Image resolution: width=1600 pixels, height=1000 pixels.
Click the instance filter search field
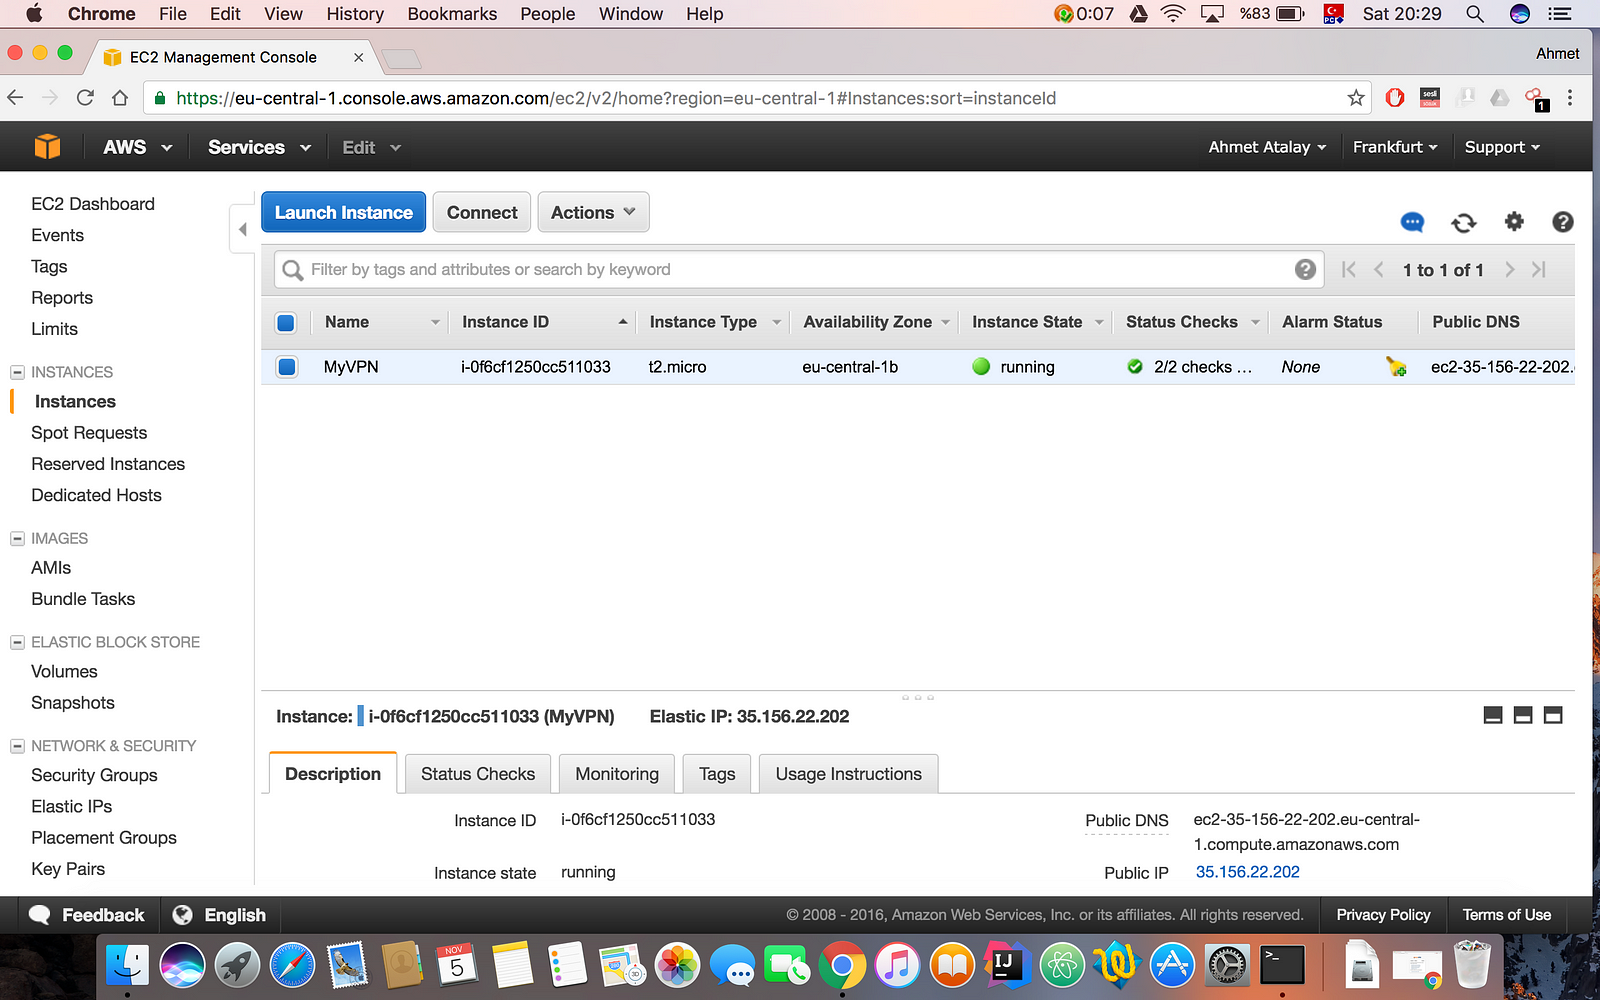[x=798, y=269]
